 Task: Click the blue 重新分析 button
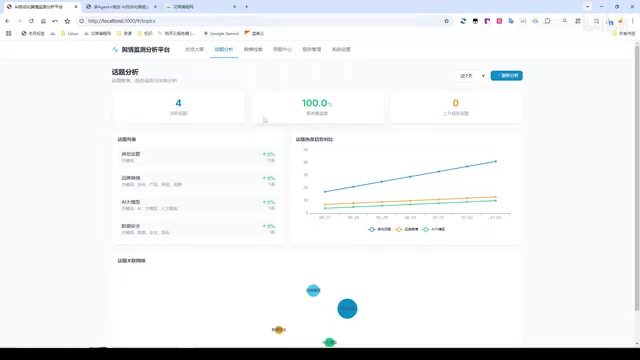[507, 76]
